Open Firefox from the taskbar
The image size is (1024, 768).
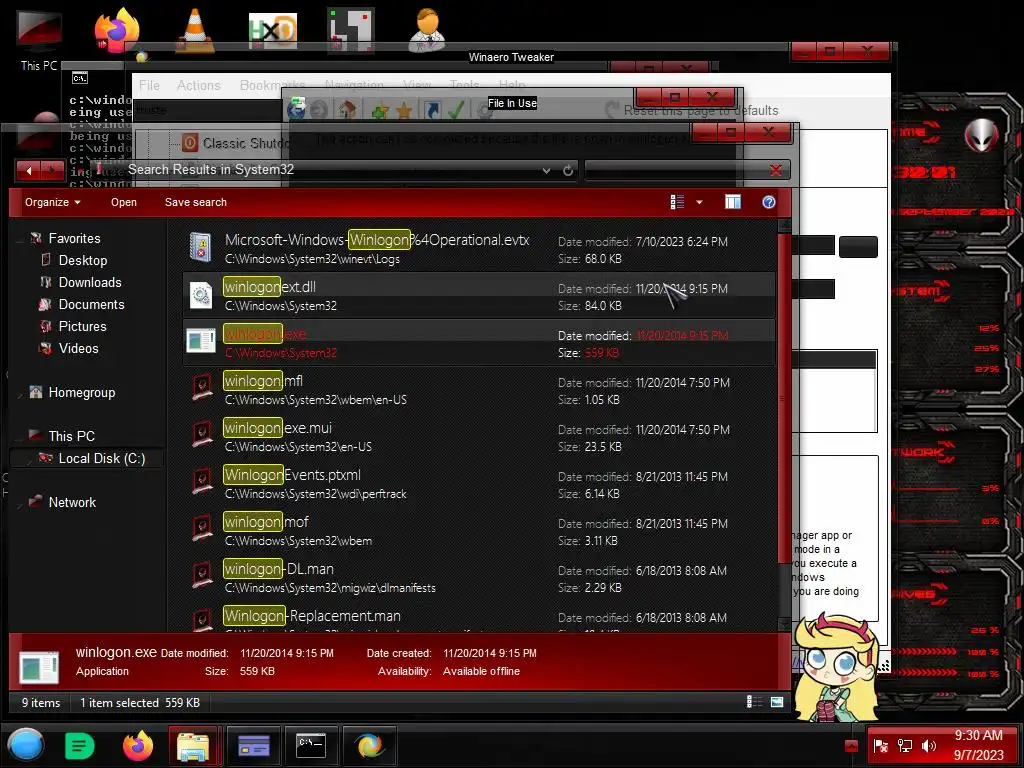click(138, 745)
